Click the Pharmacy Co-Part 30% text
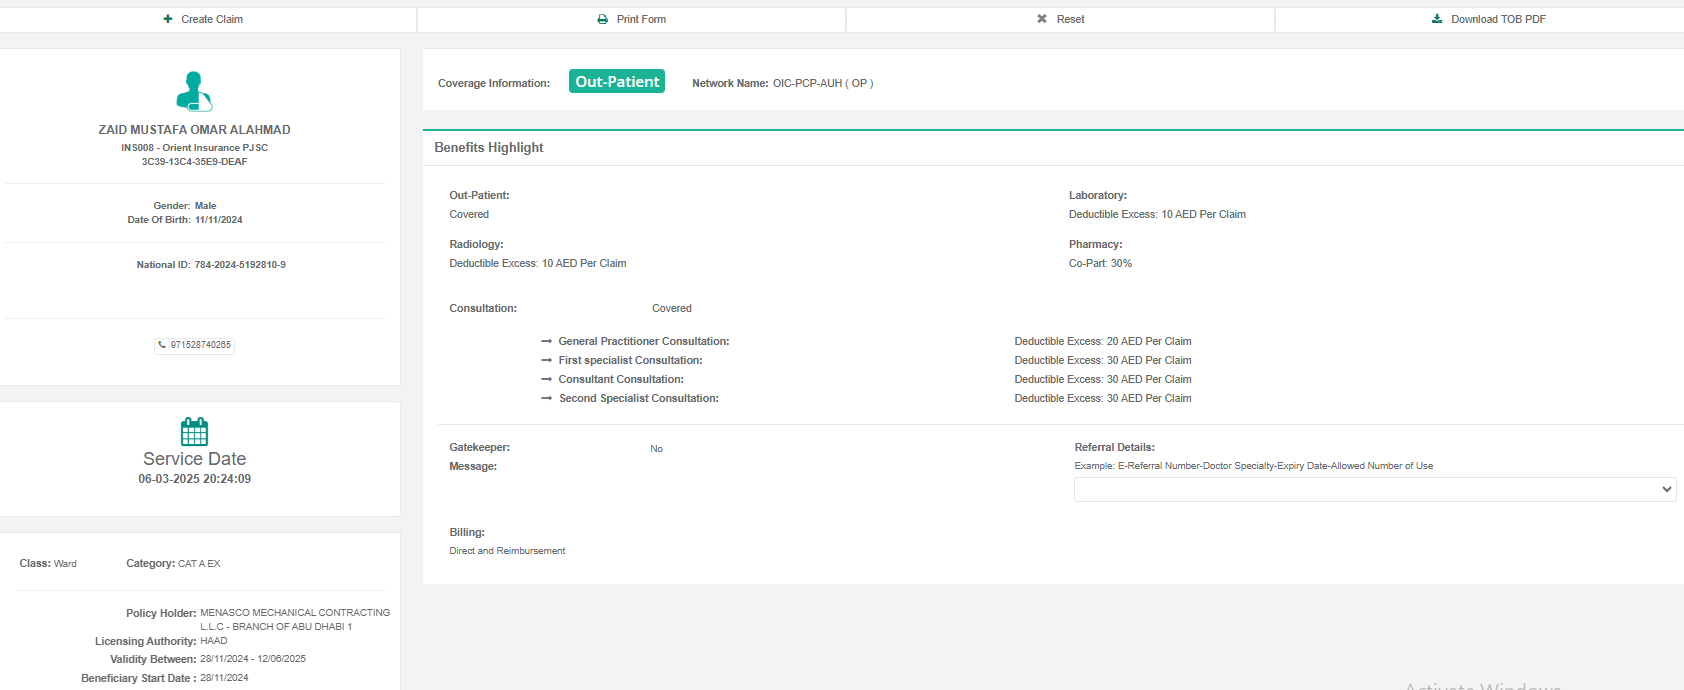This screenshot has height=690, width=1684. pyautogui.click(x=1100, y=264)
